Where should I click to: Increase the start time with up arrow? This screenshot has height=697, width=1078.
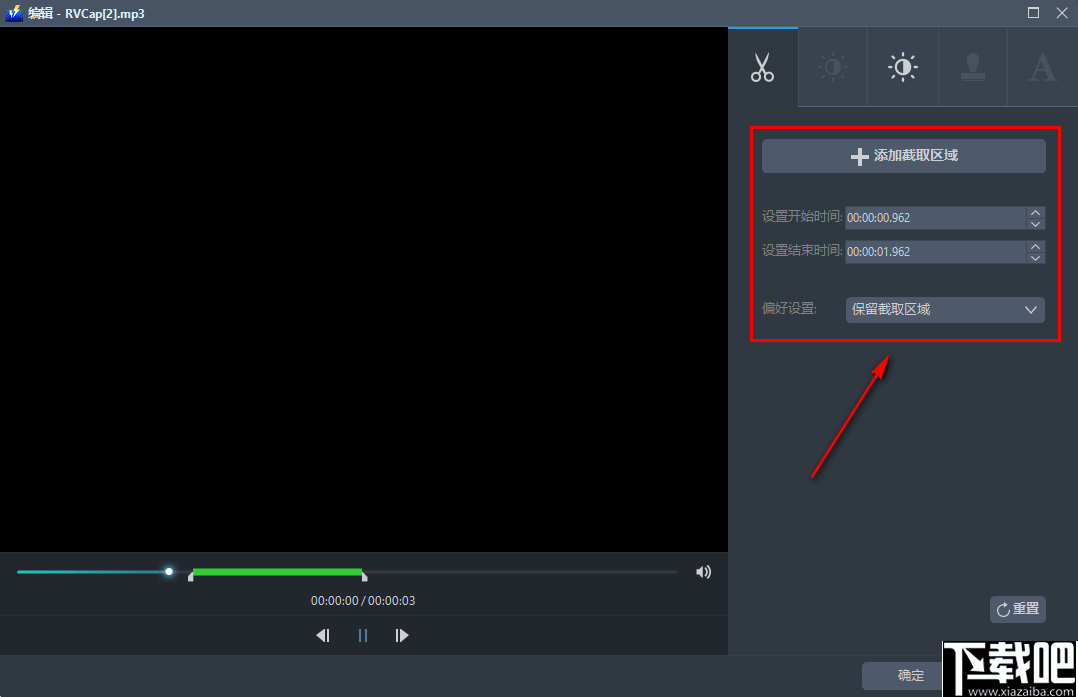1035,212
